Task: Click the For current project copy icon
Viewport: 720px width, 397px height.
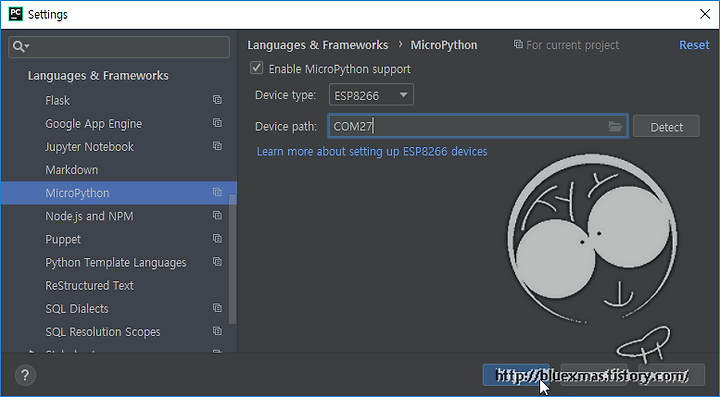Action: click(x=518, y=45)
